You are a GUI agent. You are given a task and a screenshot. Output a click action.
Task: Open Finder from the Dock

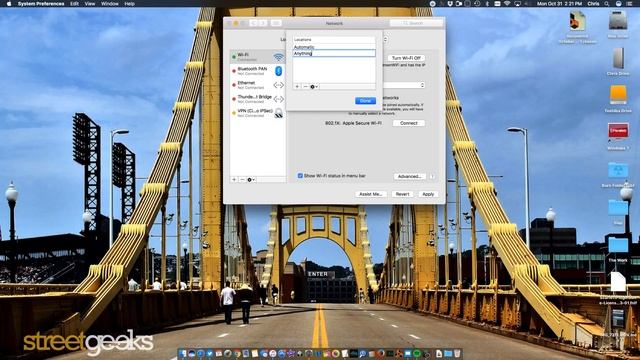point(183,353)
